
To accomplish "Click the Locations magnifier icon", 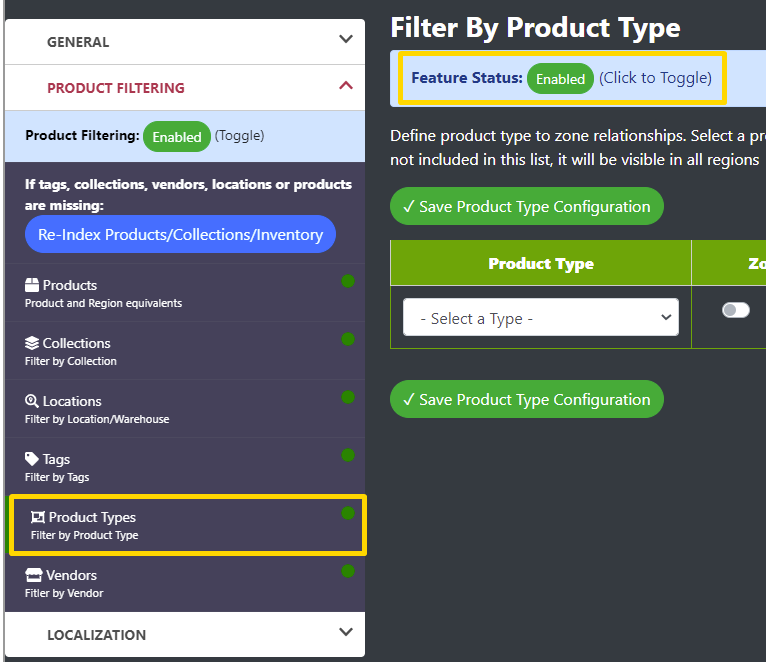I will pos(32,401).
